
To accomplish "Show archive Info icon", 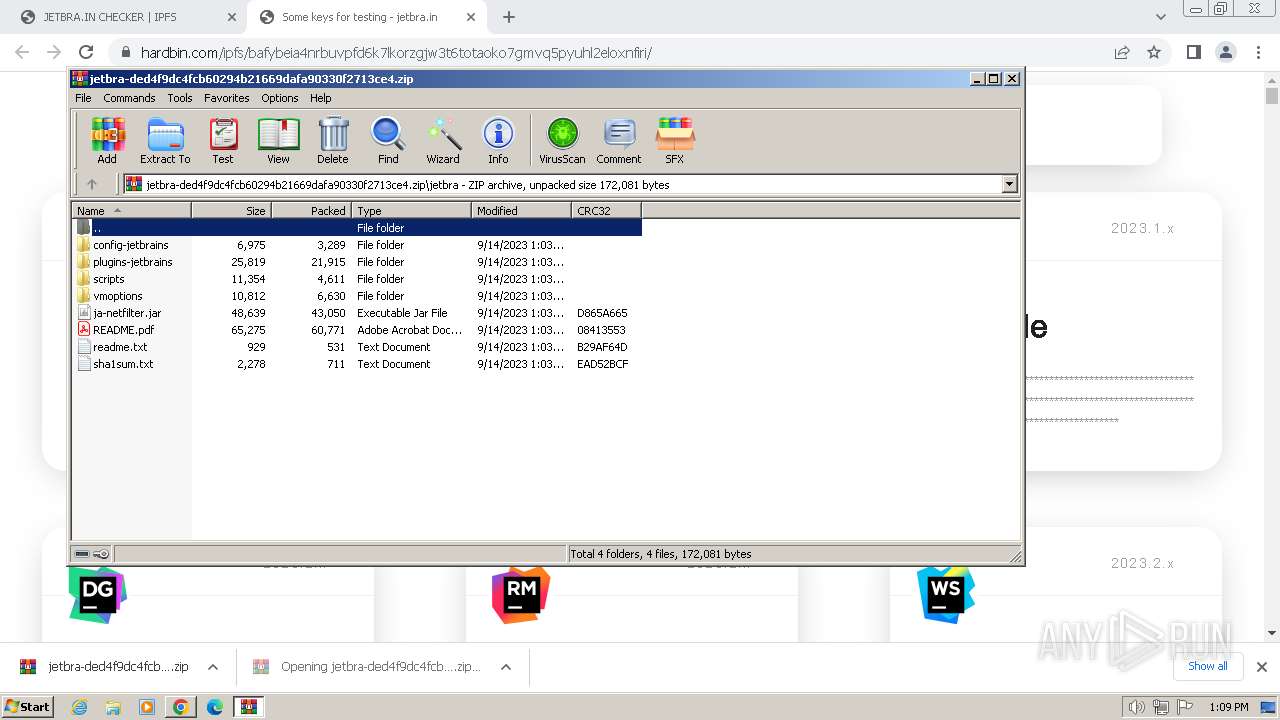I will tap(498, 140).
